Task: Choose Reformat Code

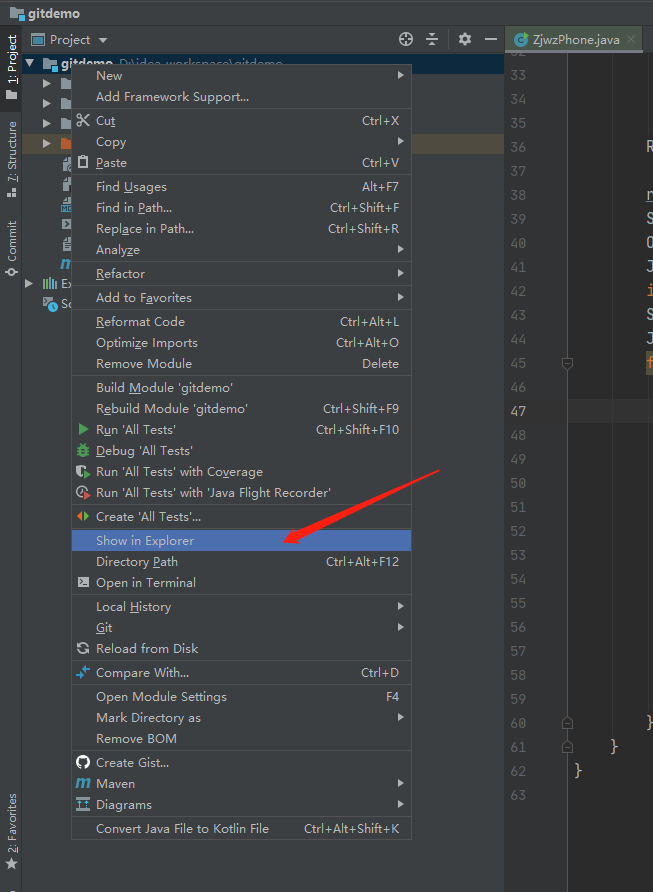Action: pos(241,321)
